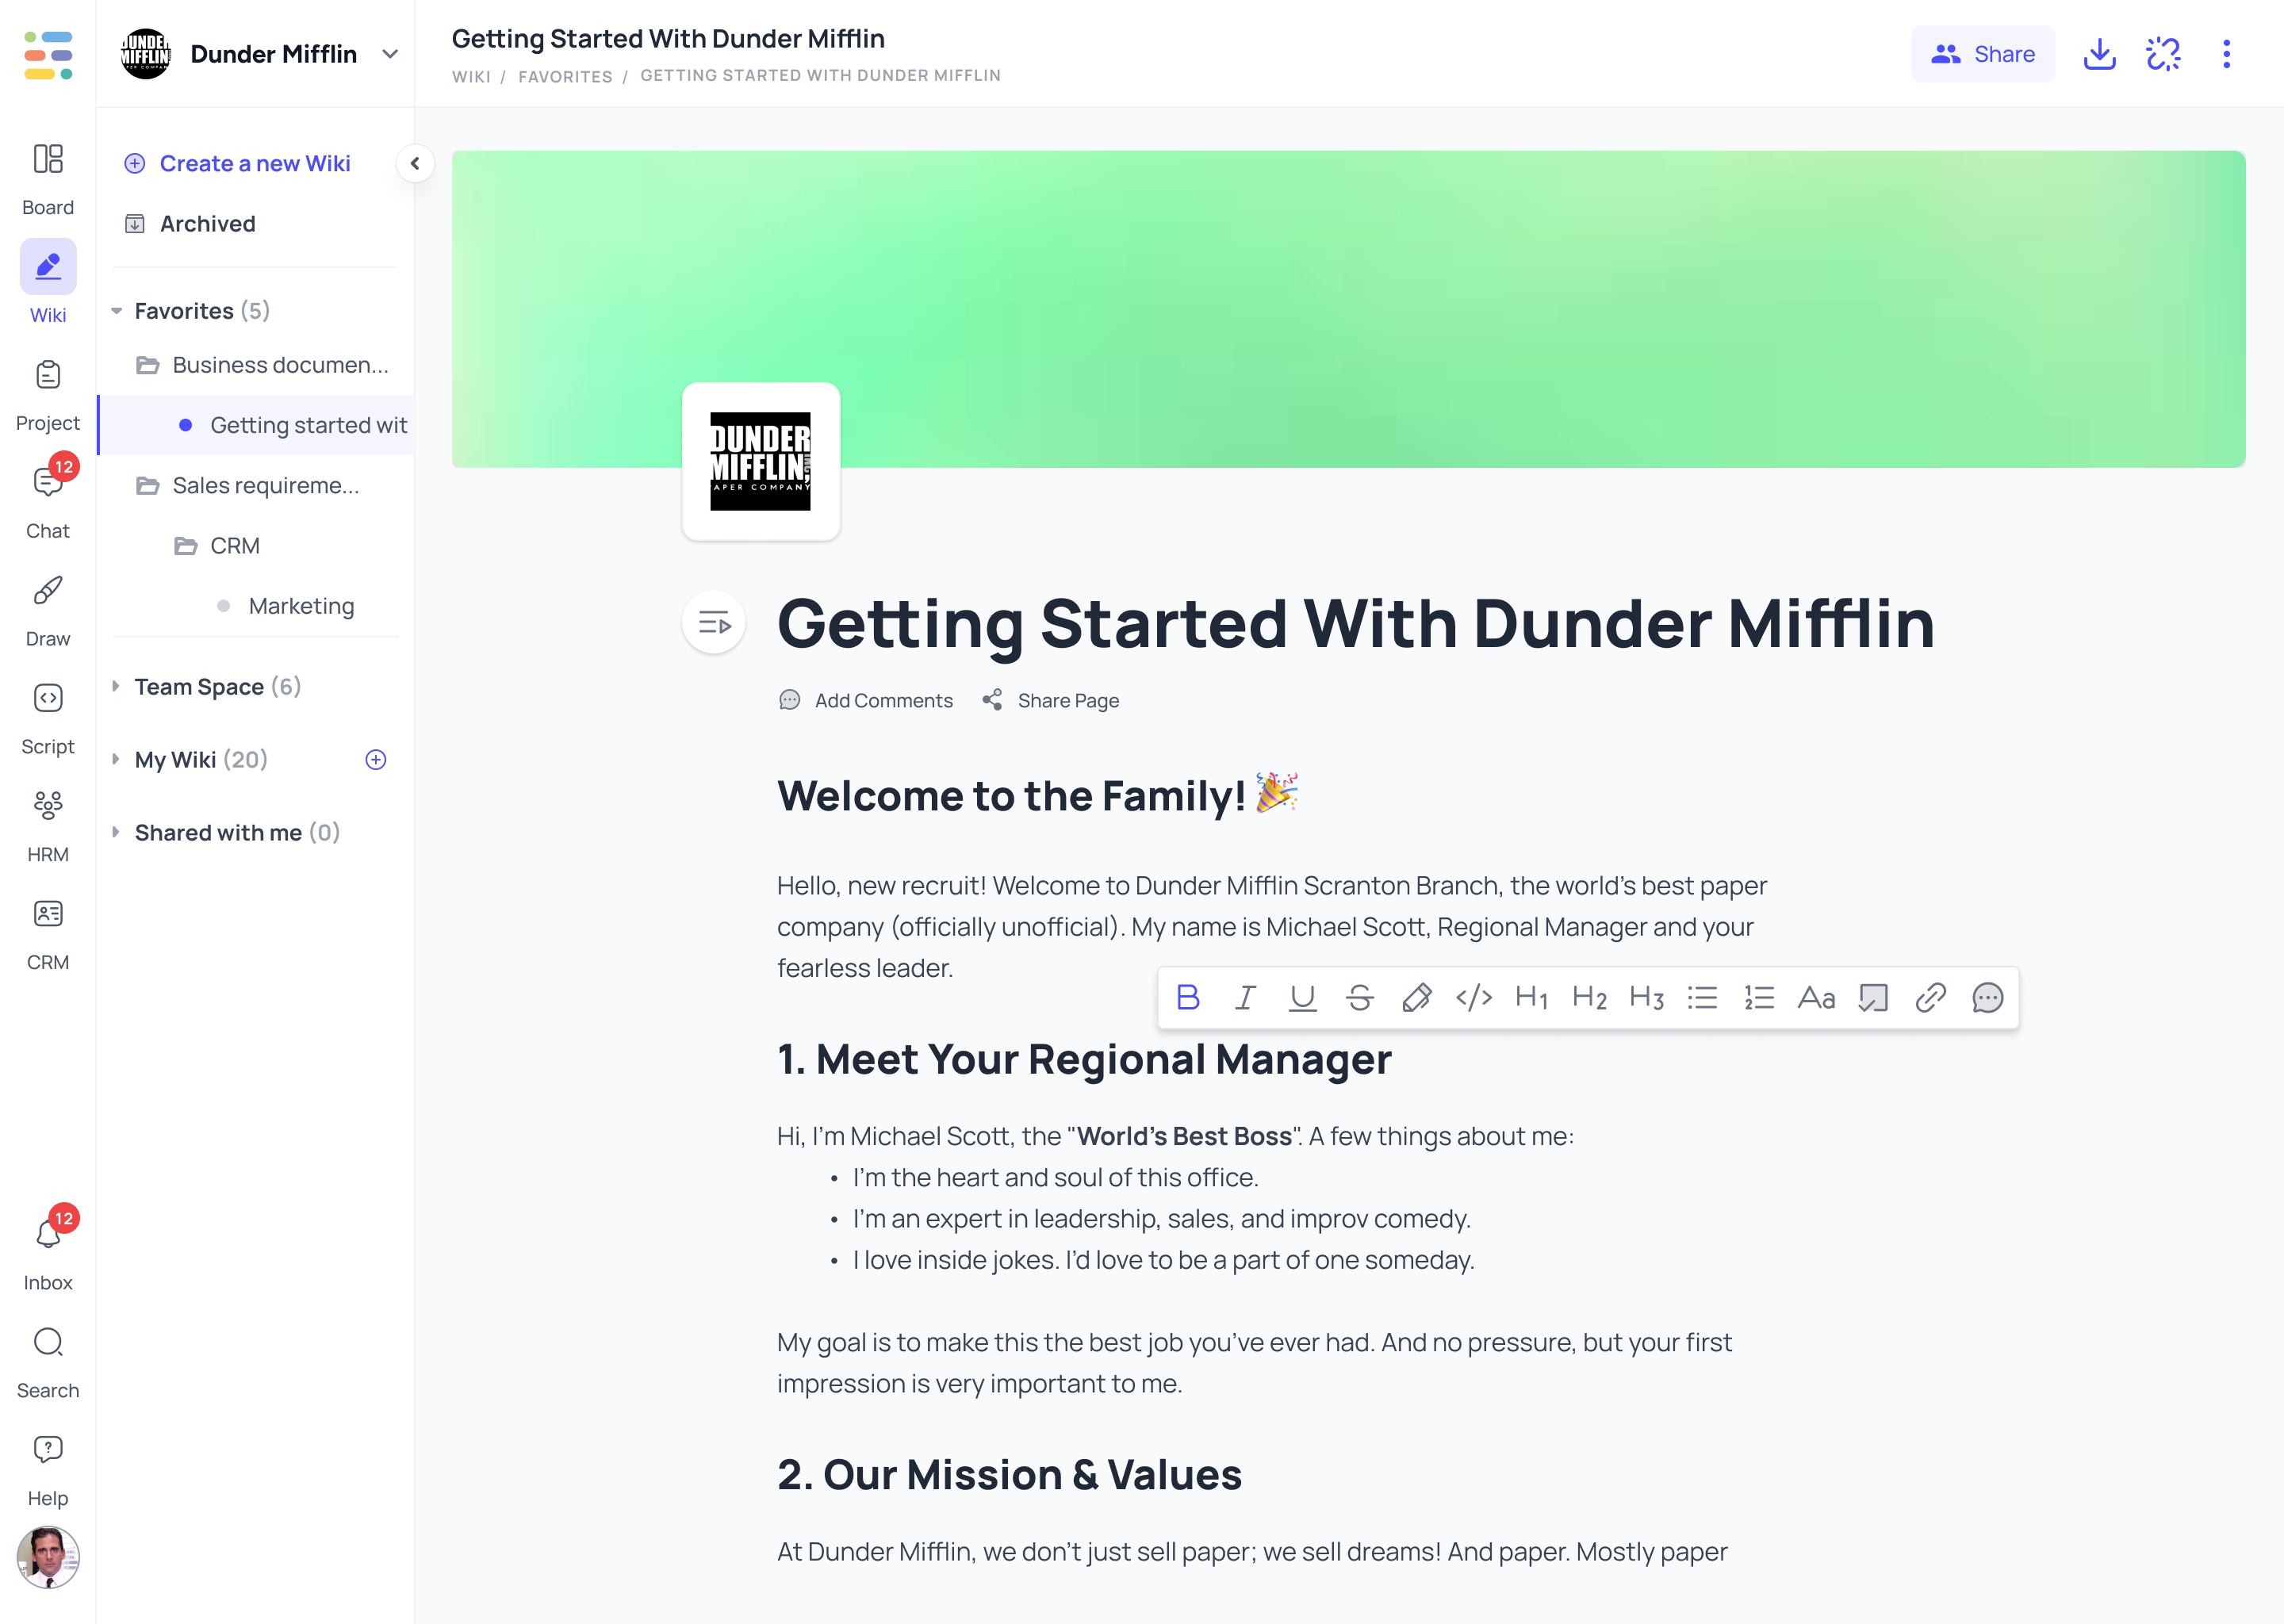
Task: Open the HRM module
Action: pyautogui.click(x=48, y=826)
